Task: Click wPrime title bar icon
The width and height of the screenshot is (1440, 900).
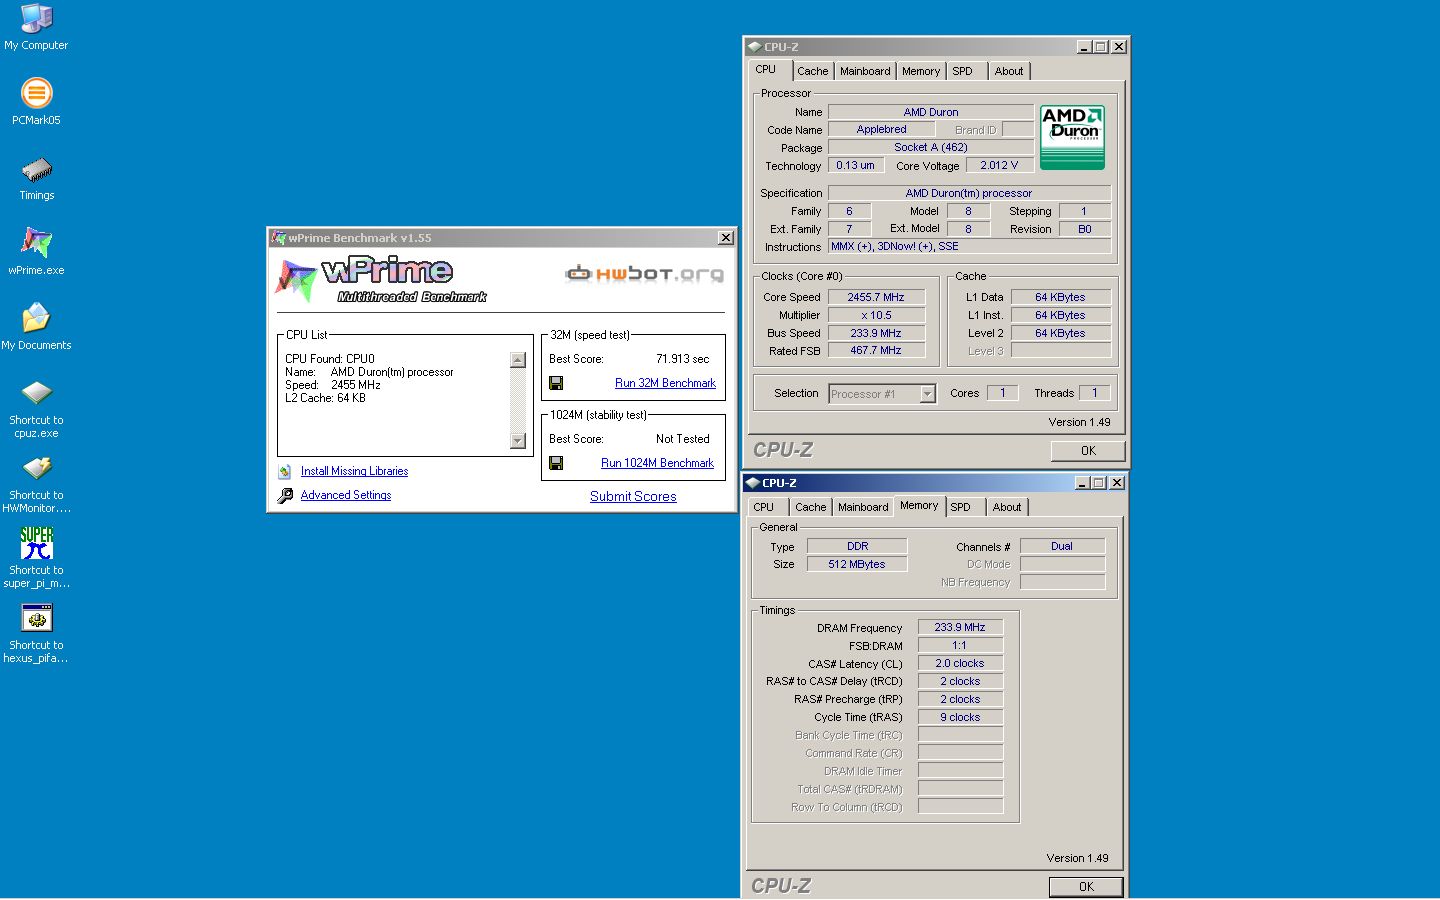Action: [x=279, y=238]
